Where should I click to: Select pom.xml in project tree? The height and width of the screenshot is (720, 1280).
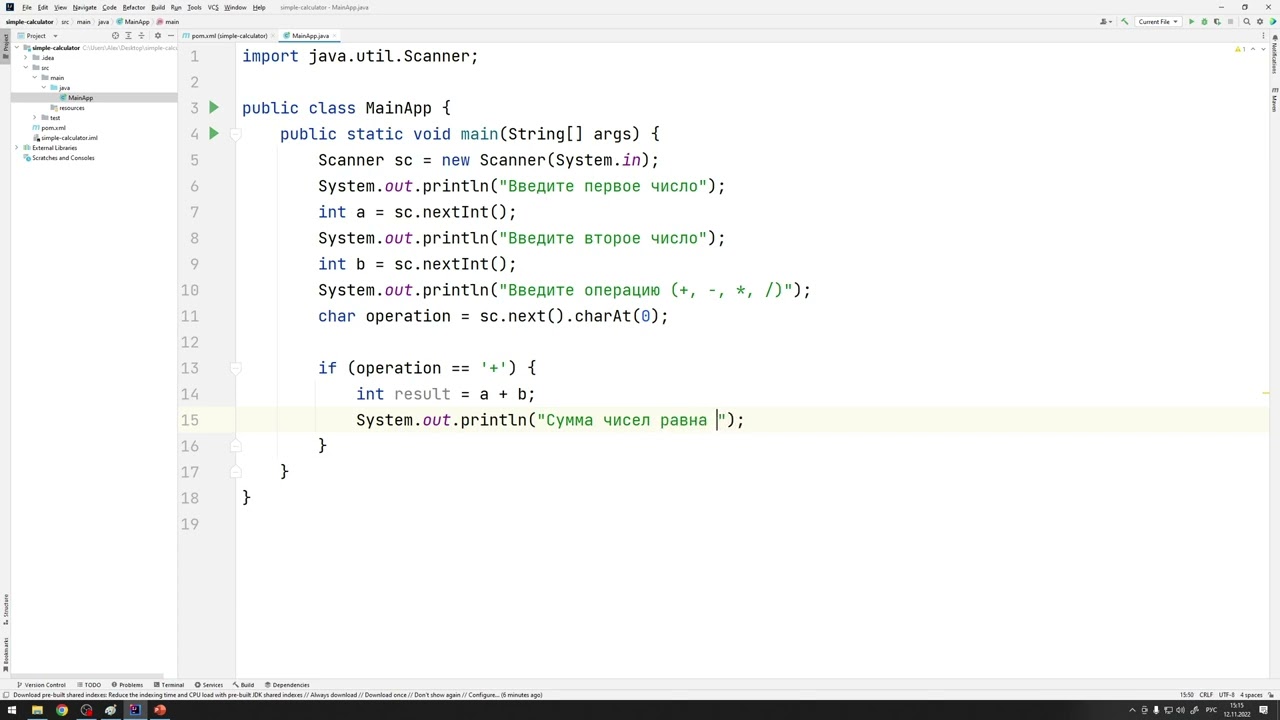click(x=53, y=127)
